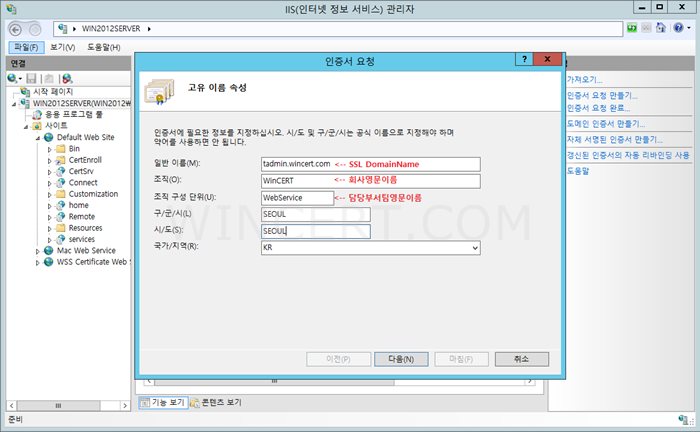Collapse the Default Web Site node
Viewport: 700px width, 432px height.
(x=38, y=138)
